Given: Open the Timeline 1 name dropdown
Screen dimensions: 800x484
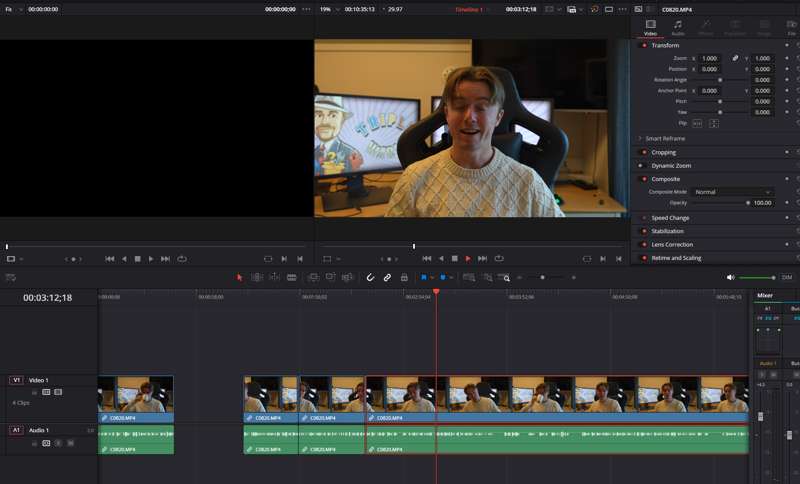Looking at the screenshot, I should click(x=472, y=9).
